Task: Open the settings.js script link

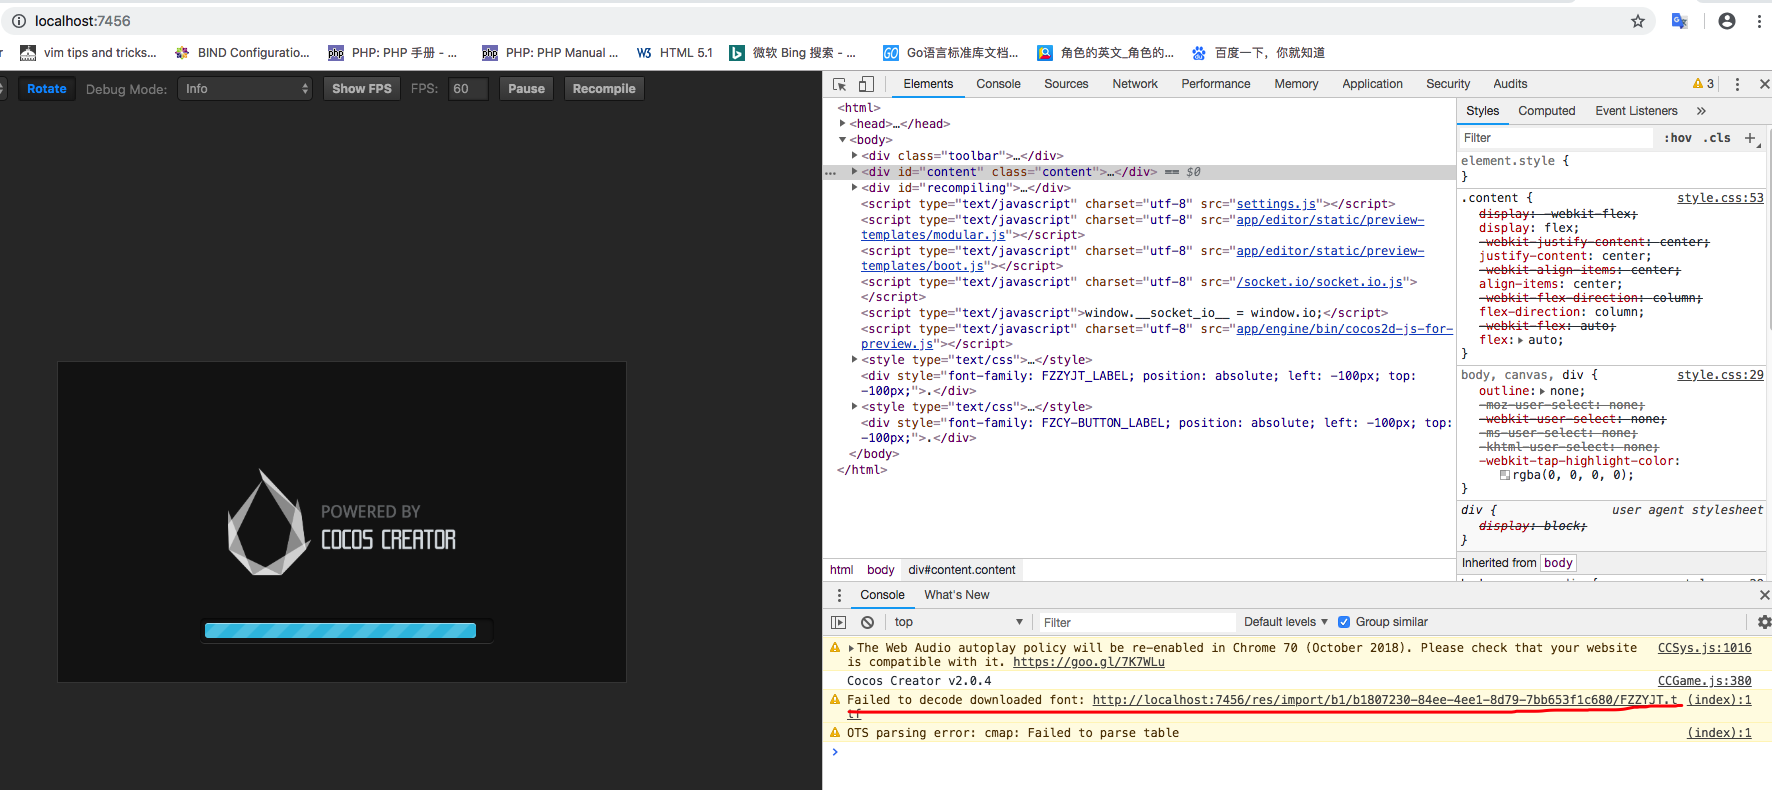Action: (x=1276, y=204)
